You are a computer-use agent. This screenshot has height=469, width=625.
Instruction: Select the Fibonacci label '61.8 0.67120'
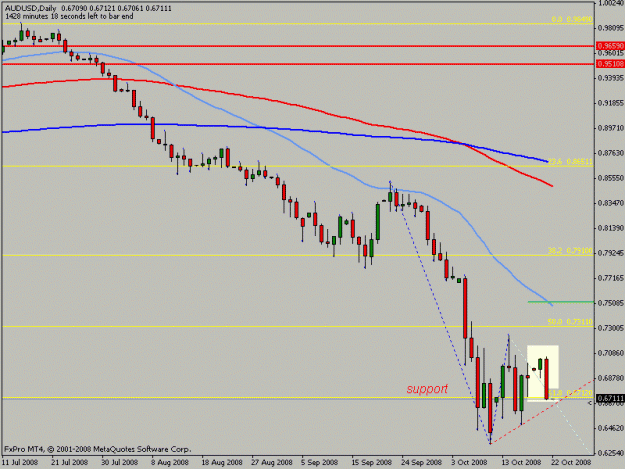click(x=570, y=393)
